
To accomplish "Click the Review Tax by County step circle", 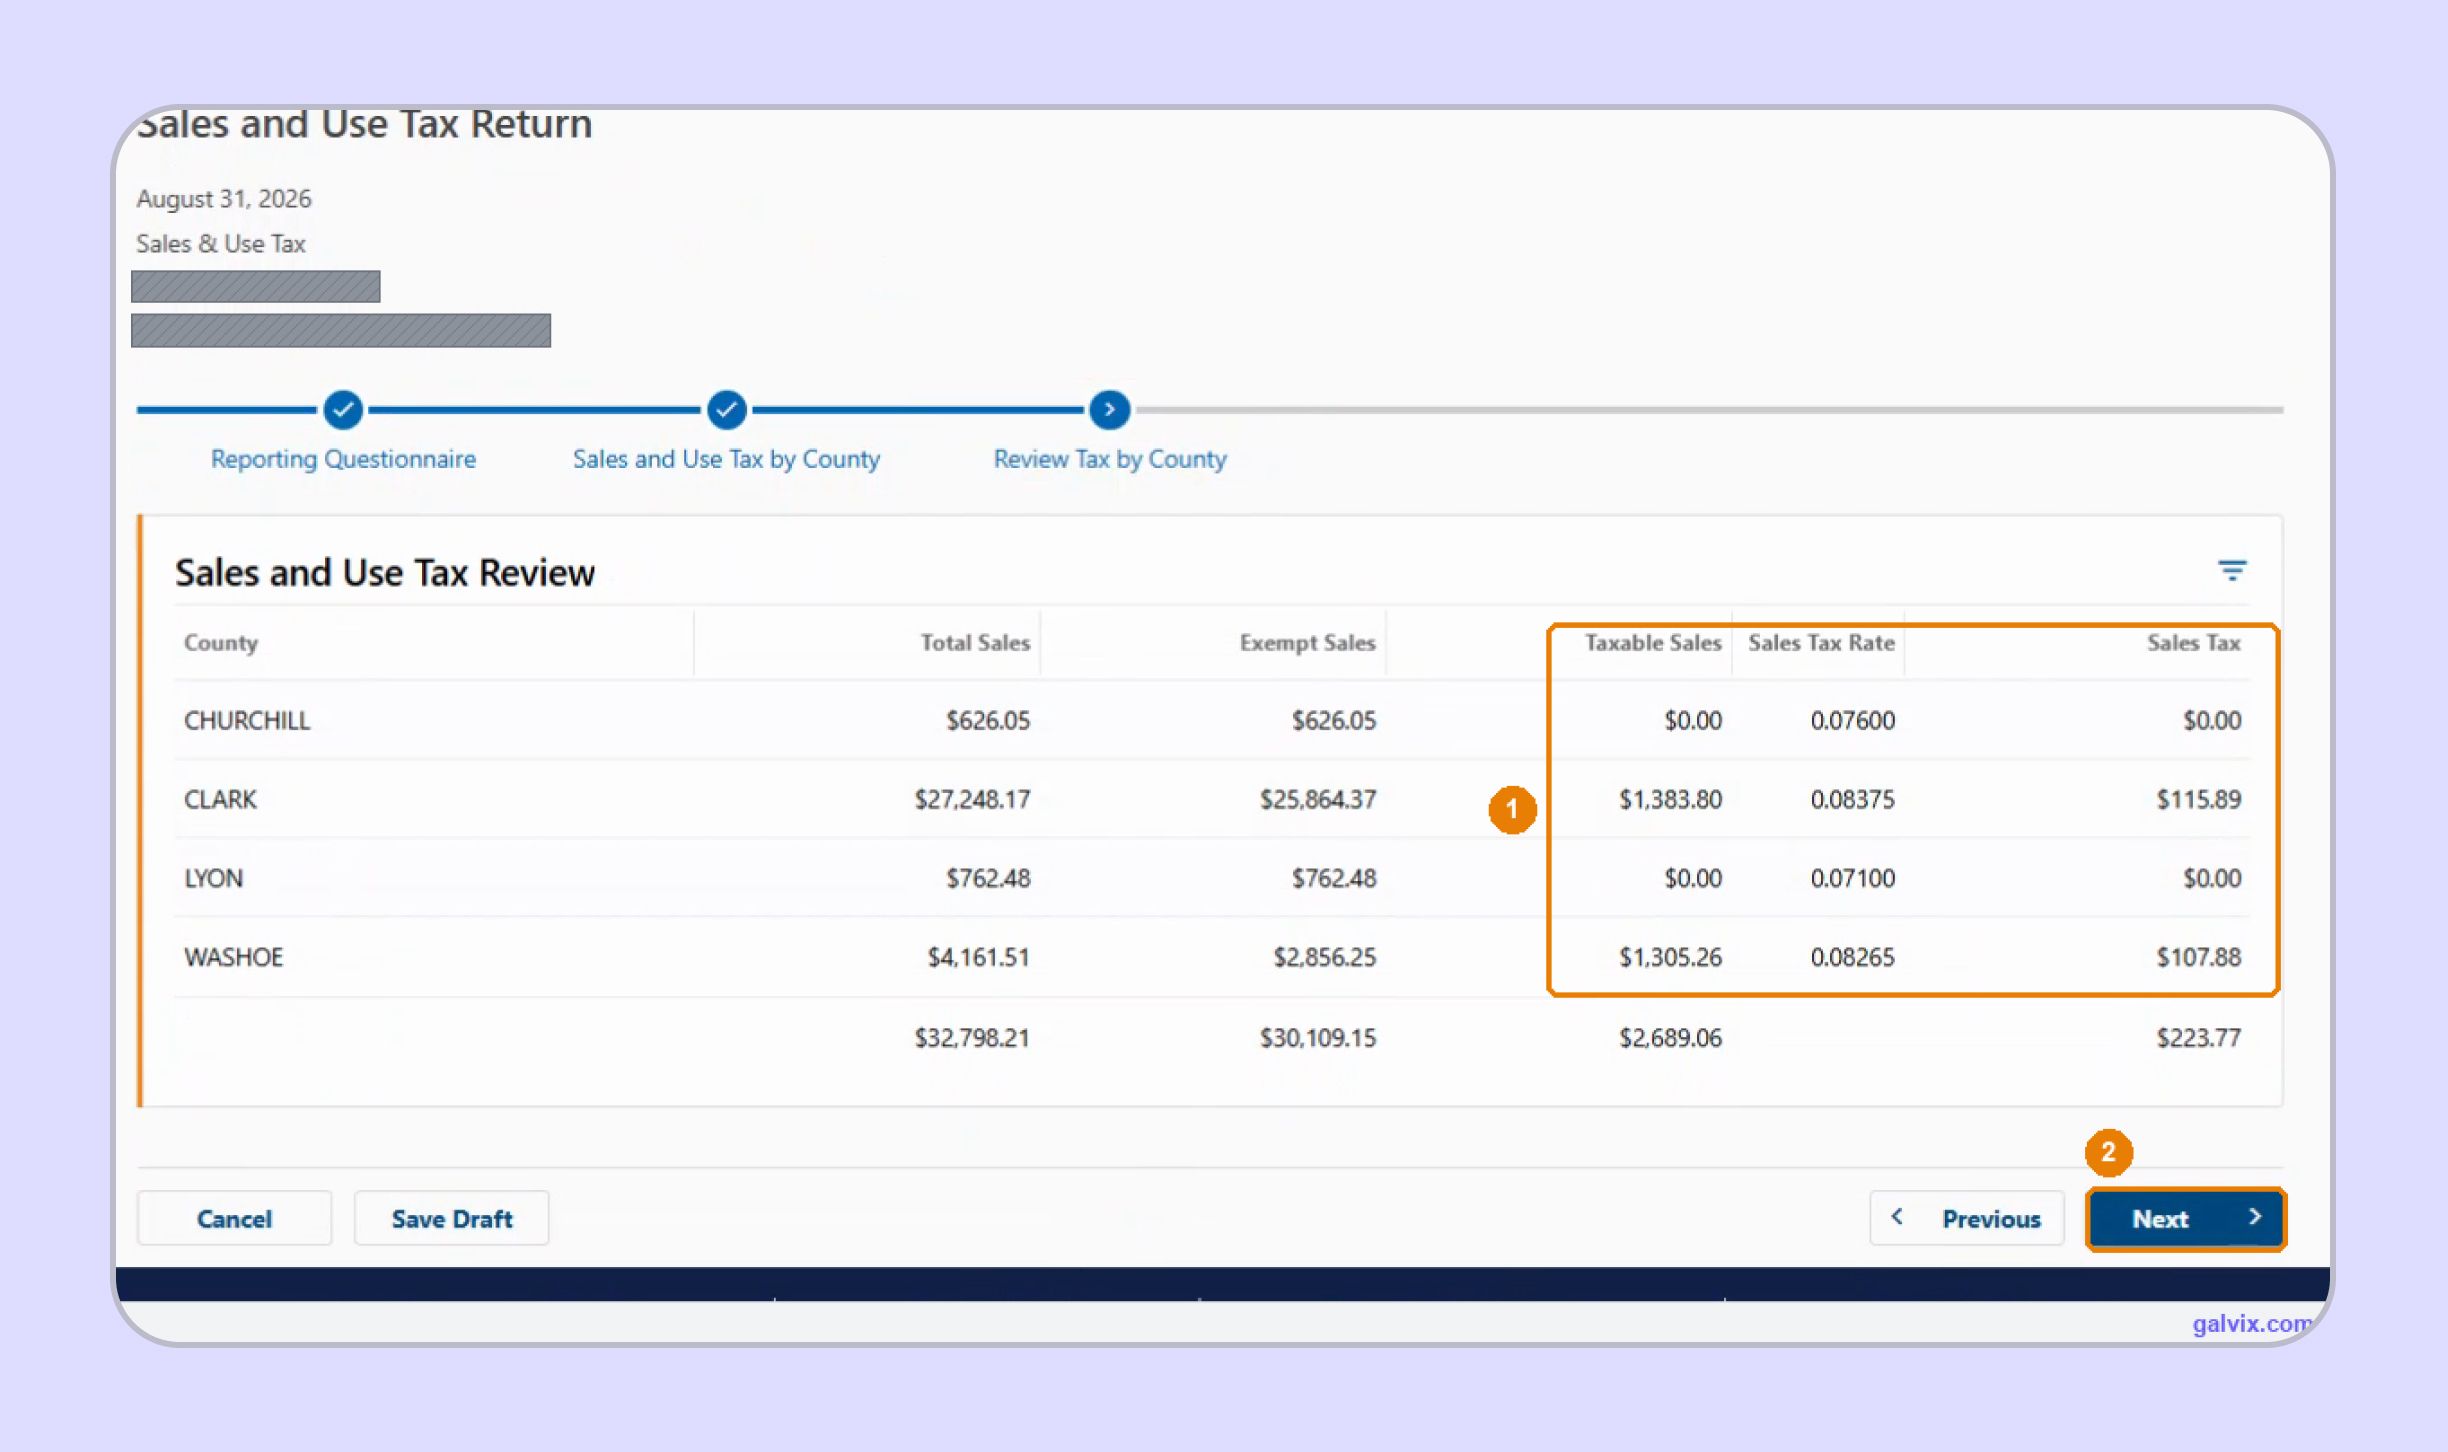I will pyautogui.click(x=1109, y=409).
